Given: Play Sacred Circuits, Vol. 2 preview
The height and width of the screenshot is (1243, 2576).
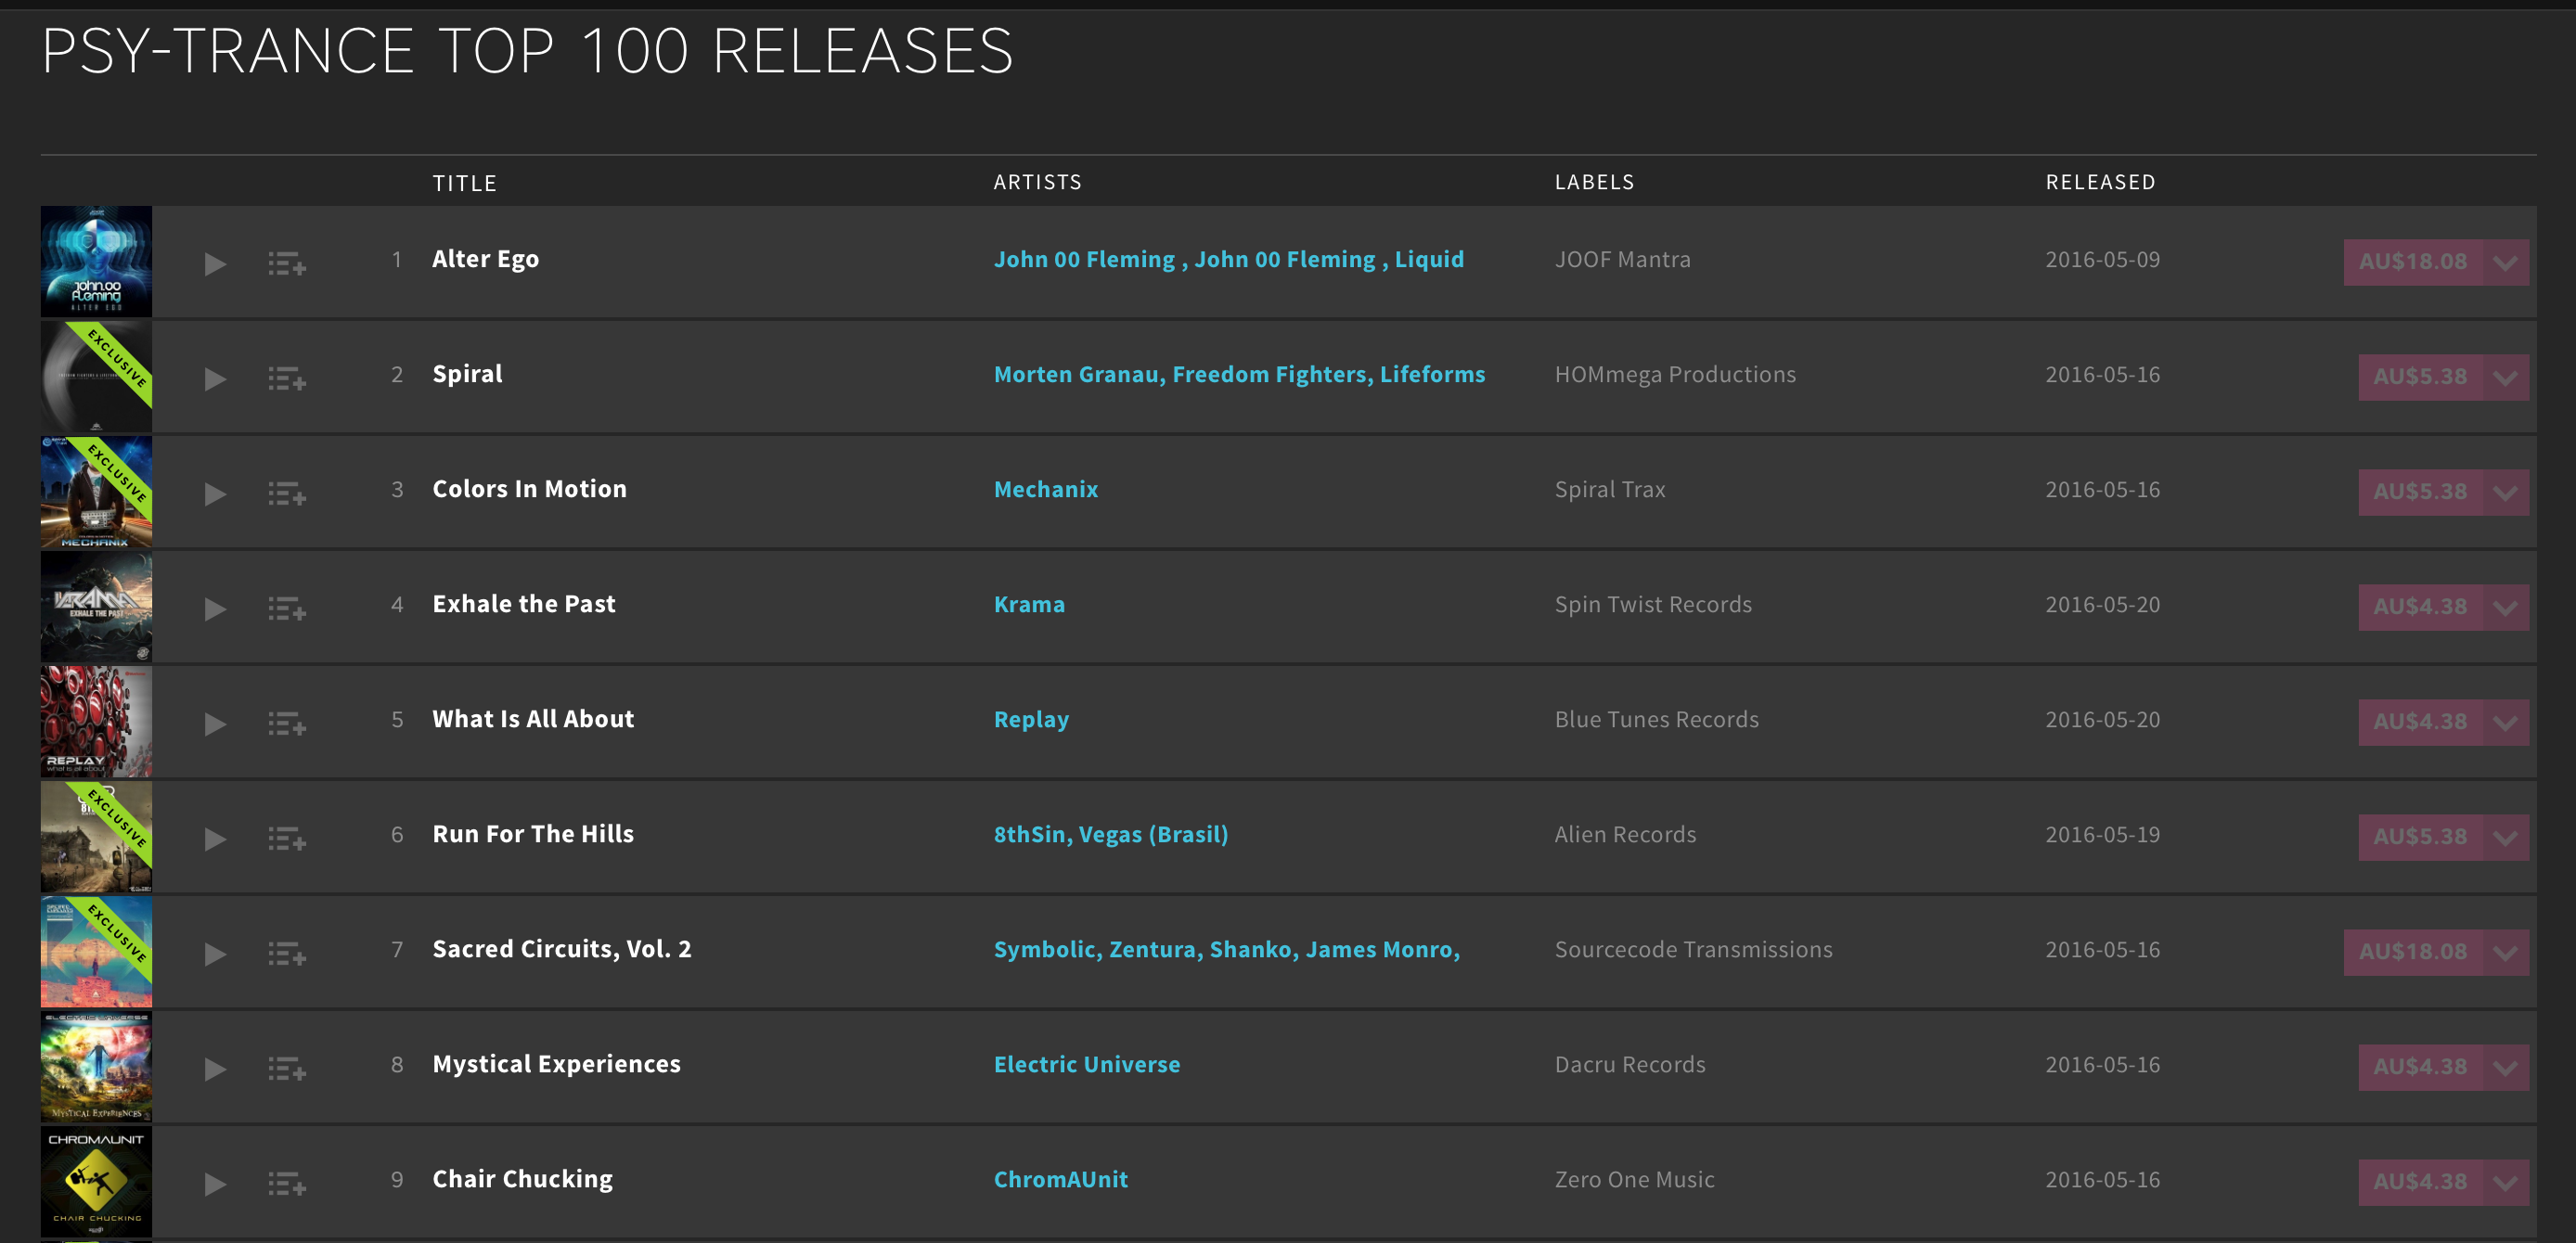Looking at the screenshot, I should click(215, 954).
